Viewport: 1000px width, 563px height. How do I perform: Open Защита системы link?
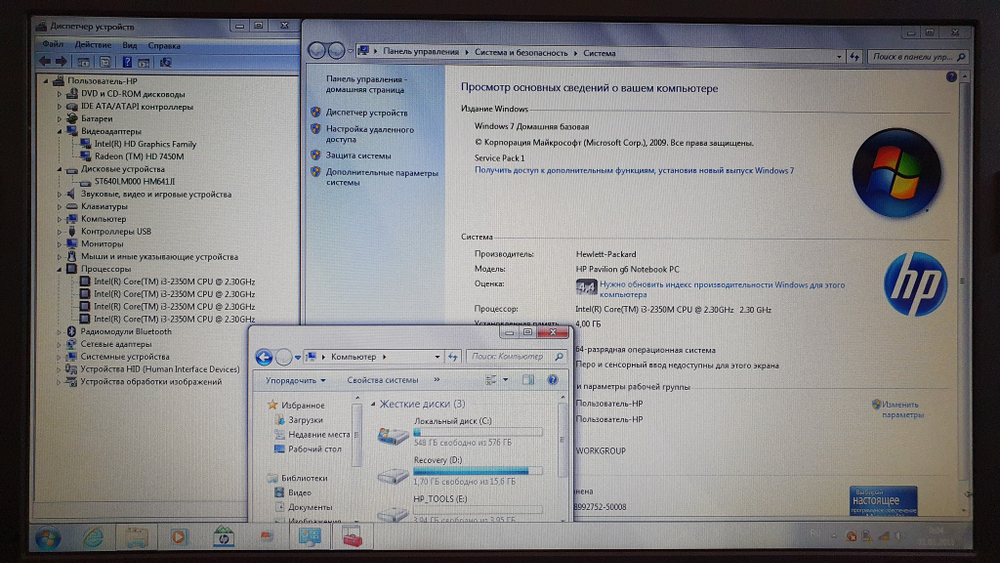click(358, 155)
